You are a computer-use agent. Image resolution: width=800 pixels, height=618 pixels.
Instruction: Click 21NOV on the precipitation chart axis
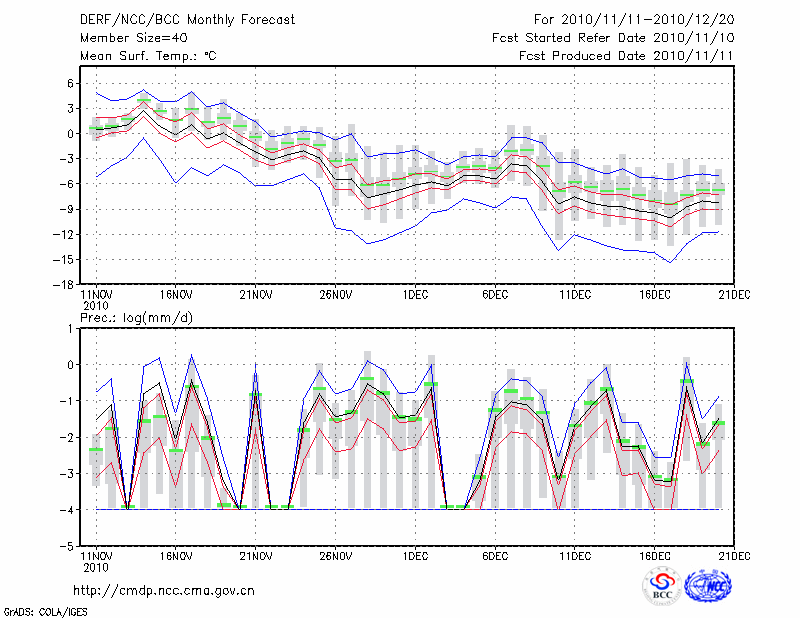pos(255,556)
